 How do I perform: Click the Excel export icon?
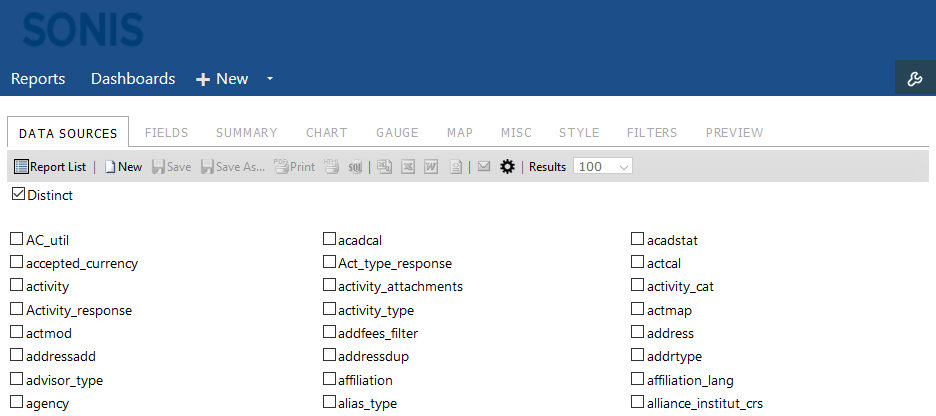[x=408, y=167]
